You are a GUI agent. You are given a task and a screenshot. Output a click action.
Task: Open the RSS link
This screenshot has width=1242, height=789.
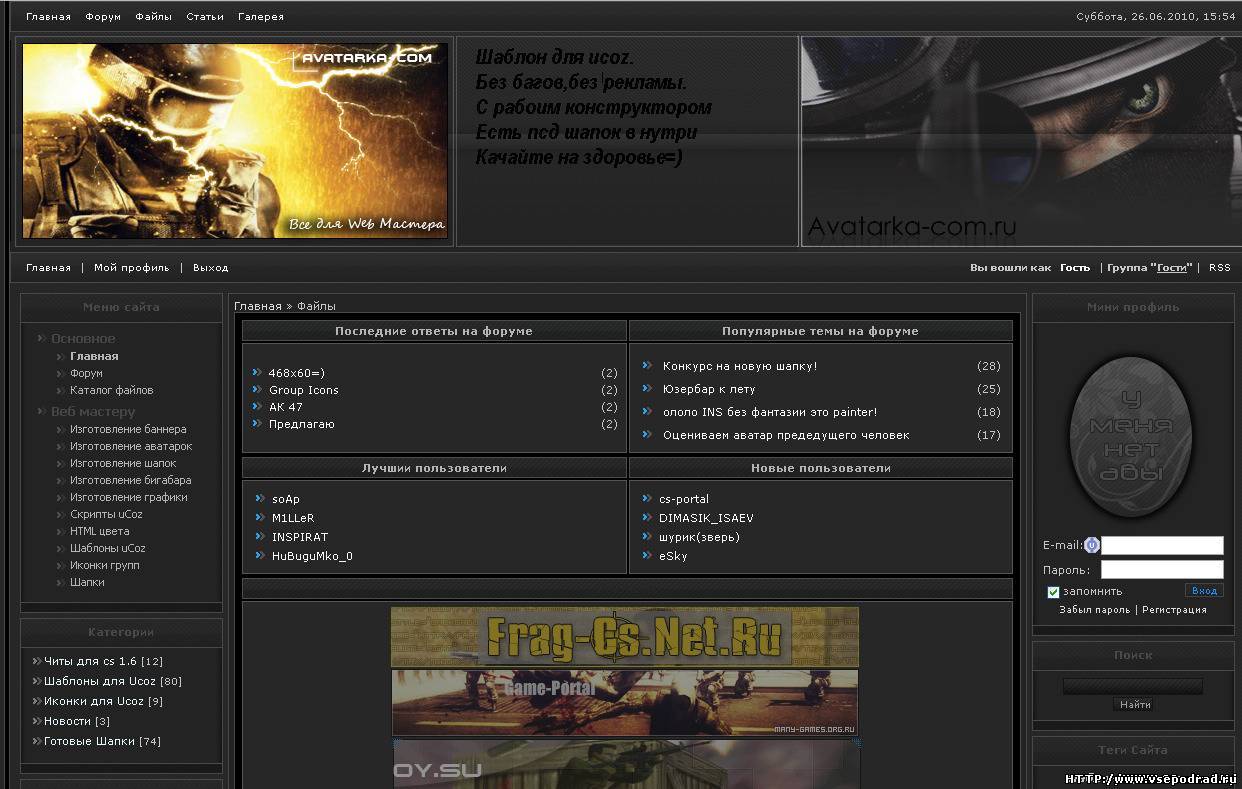pos(1220,268)
